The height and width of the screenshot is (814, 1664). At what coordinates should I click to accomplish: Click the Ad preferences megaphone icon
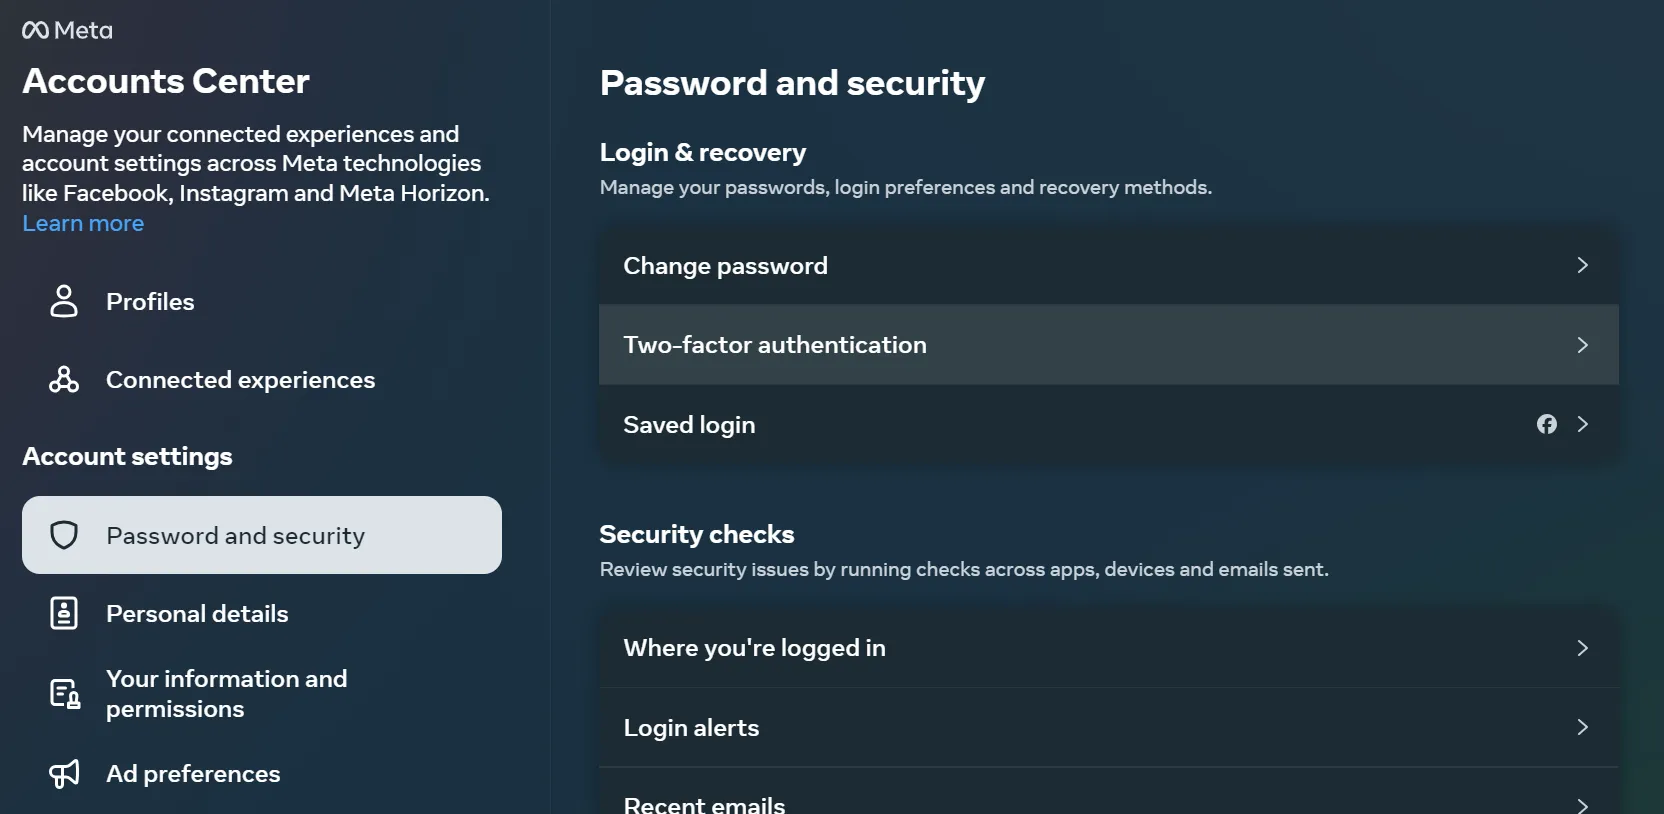pos(64,773)
